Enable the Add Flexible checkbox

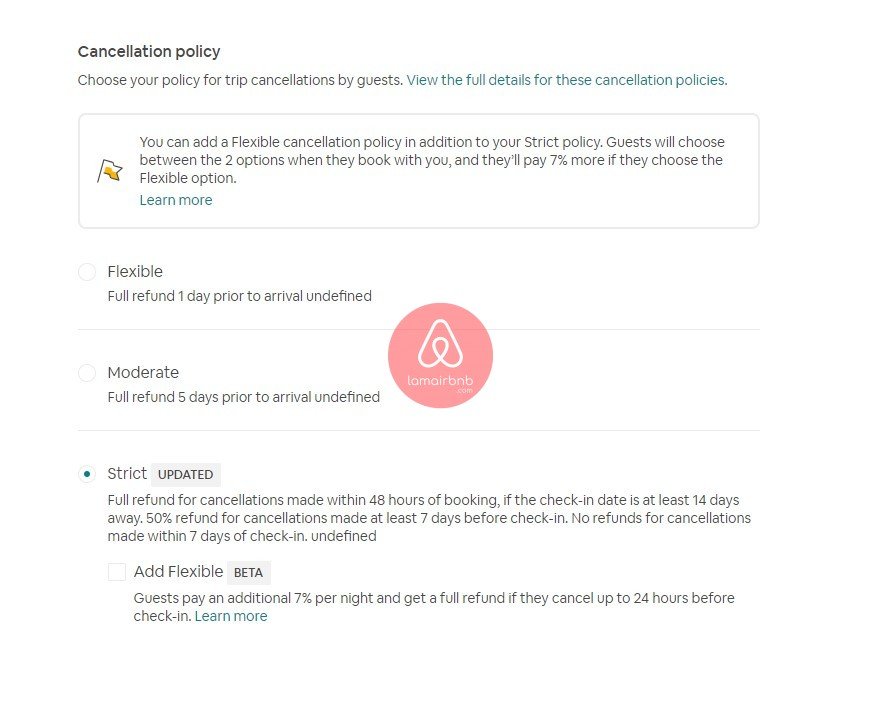[x=117, y=572]
